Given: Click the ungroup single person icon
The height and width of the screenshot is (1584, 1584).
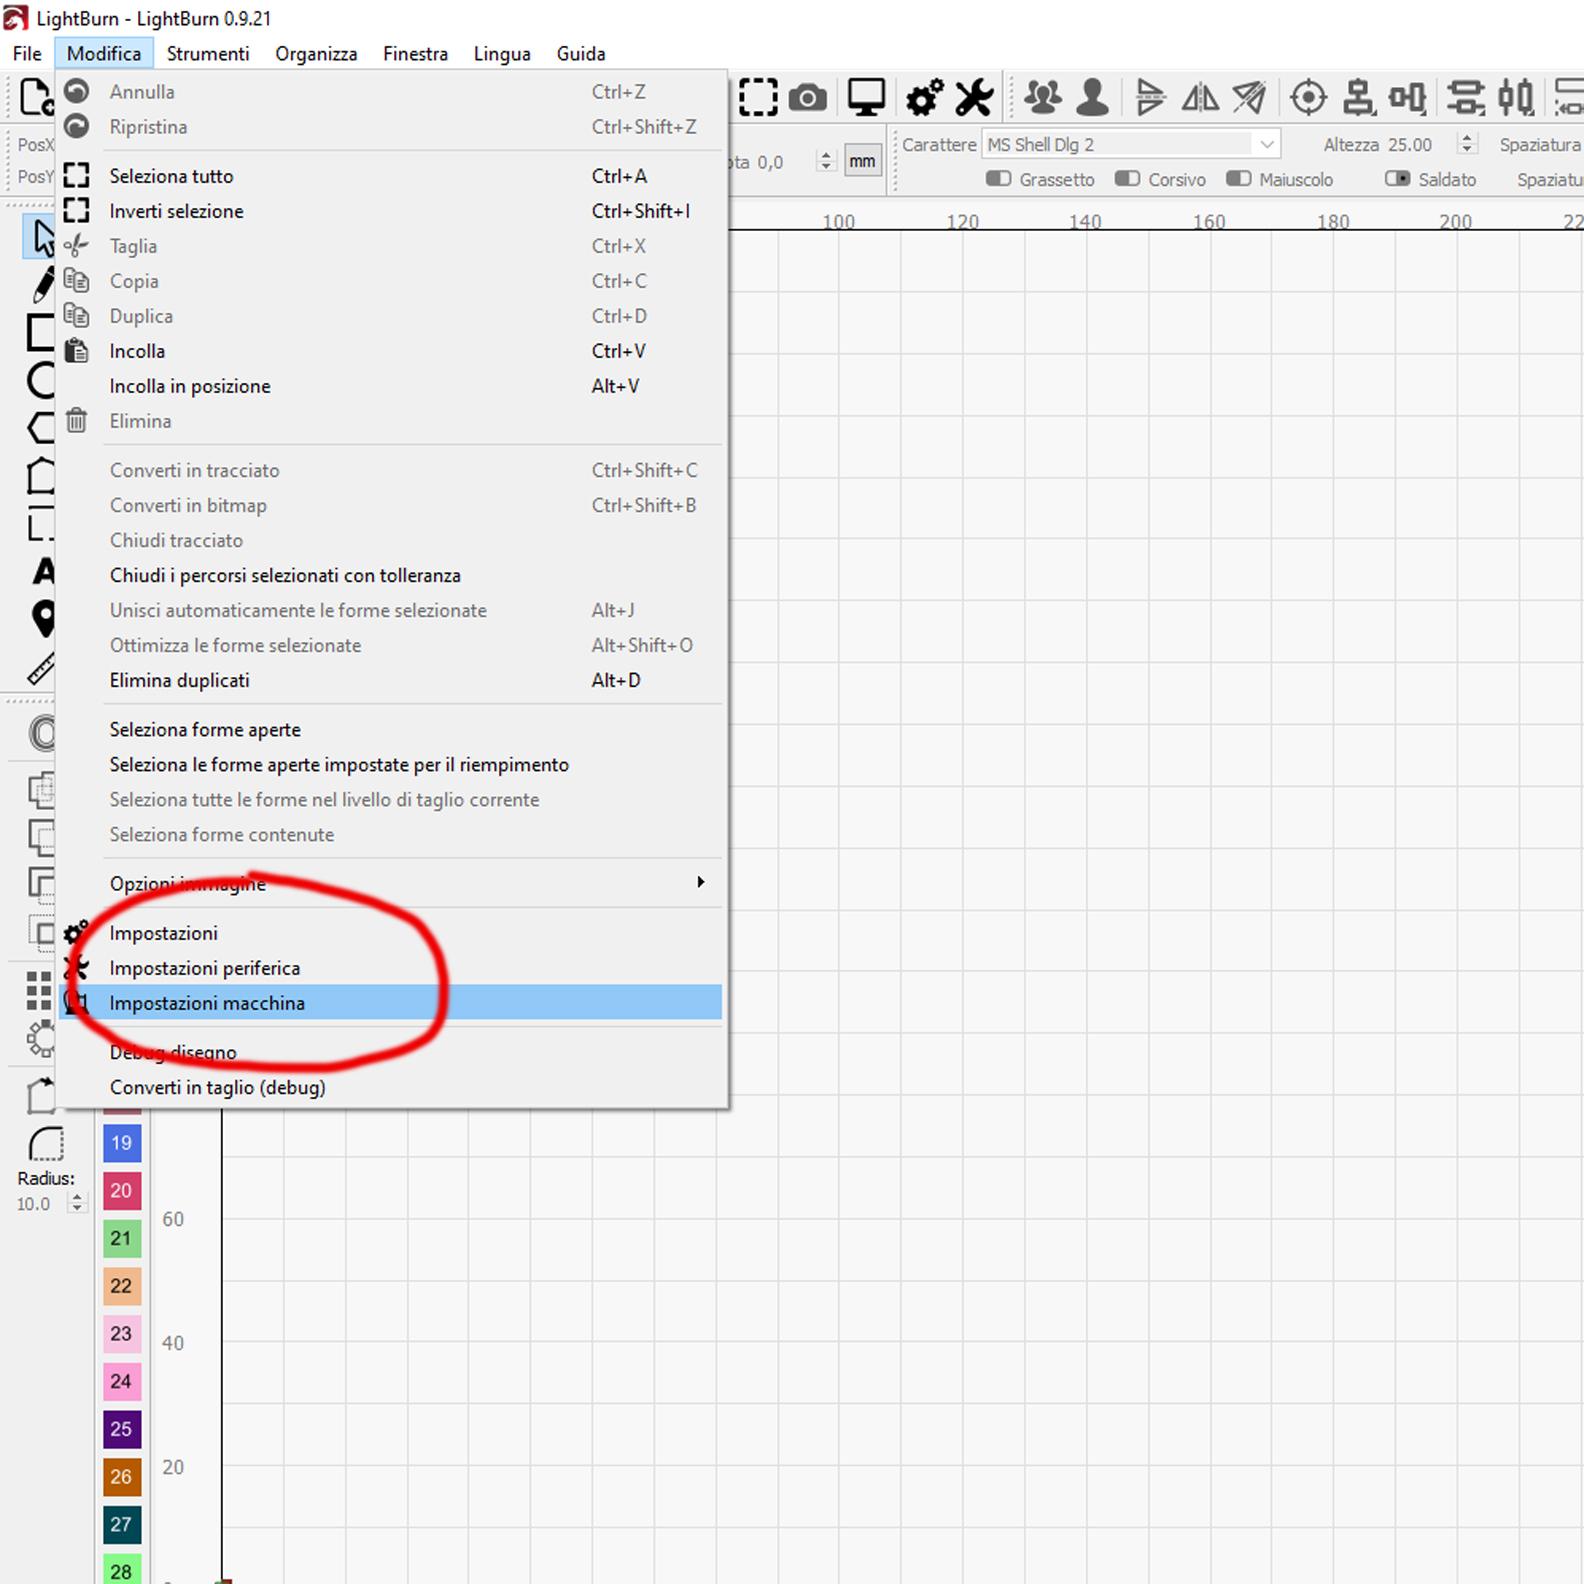Looking at the screenshot, I should click(x=1093, y=98).
